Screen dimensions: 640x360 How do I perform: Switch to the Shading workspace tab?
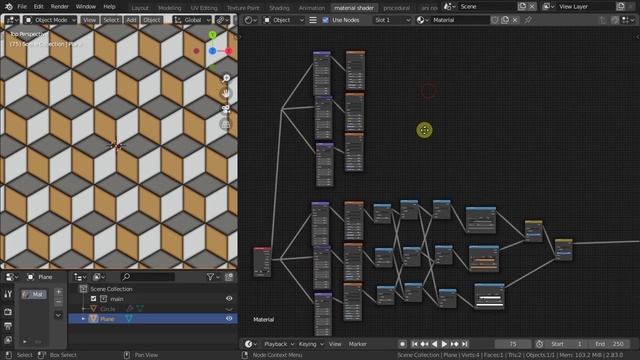[x=279, y=8]
